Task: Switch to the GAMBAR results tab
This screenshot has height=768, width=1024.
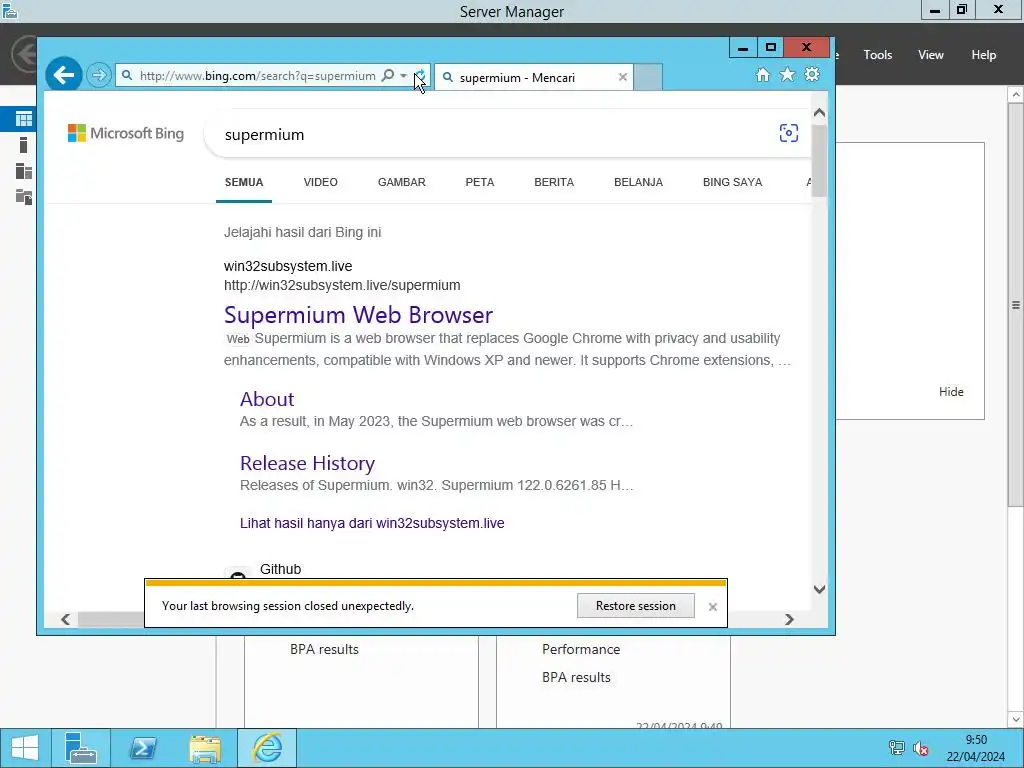Action: 402,182
